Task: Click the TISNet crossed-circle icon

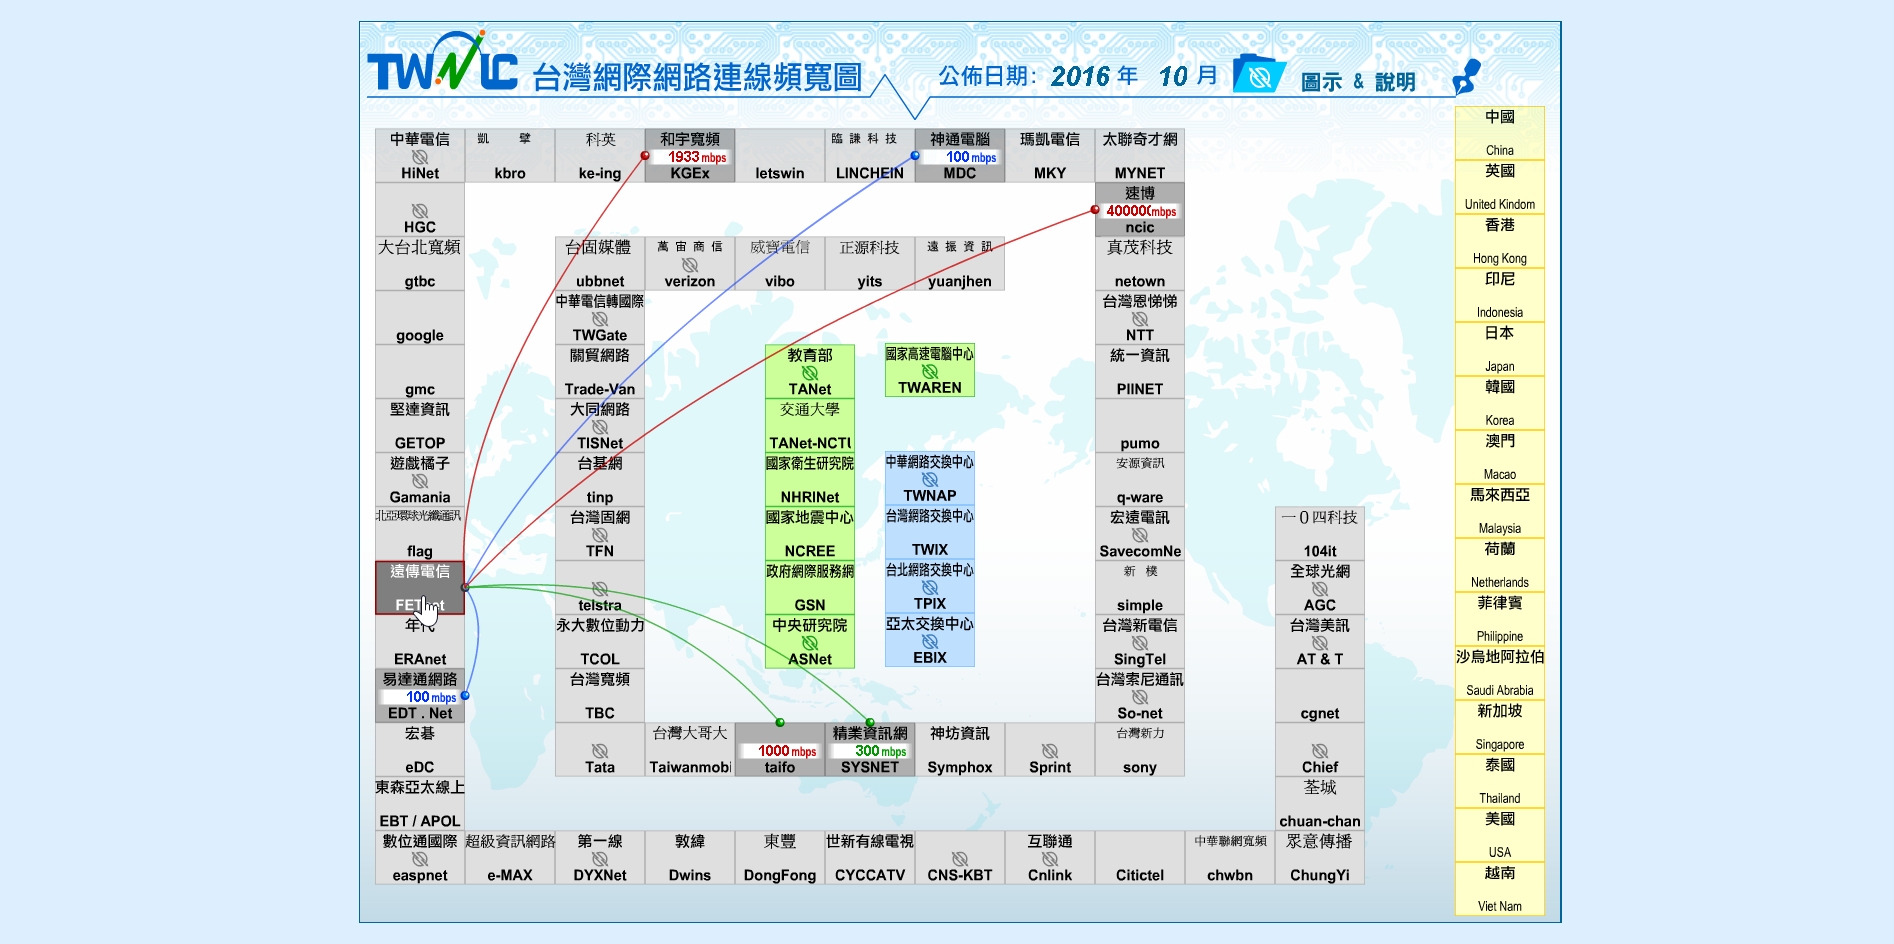Action: tap(600, 427)
